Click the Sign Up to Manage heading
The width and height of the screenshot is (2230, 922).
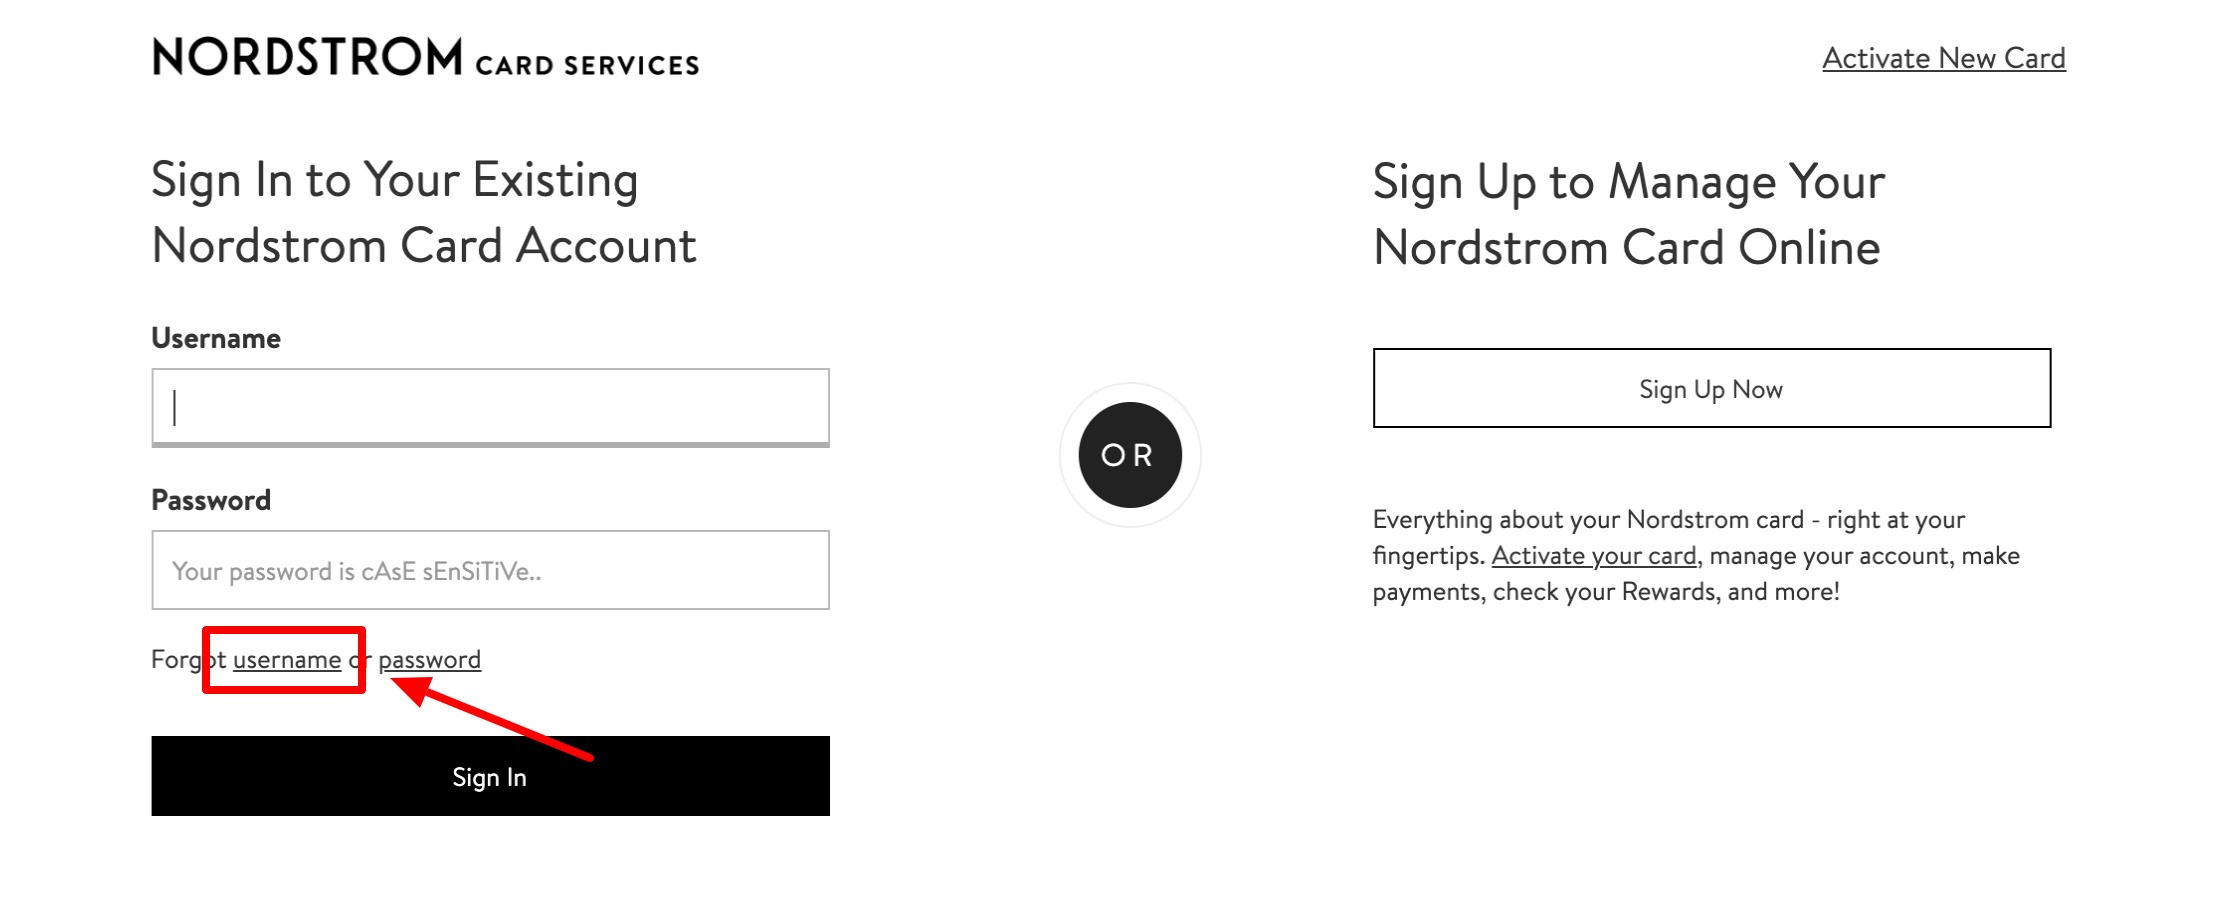coord(1629,182)
